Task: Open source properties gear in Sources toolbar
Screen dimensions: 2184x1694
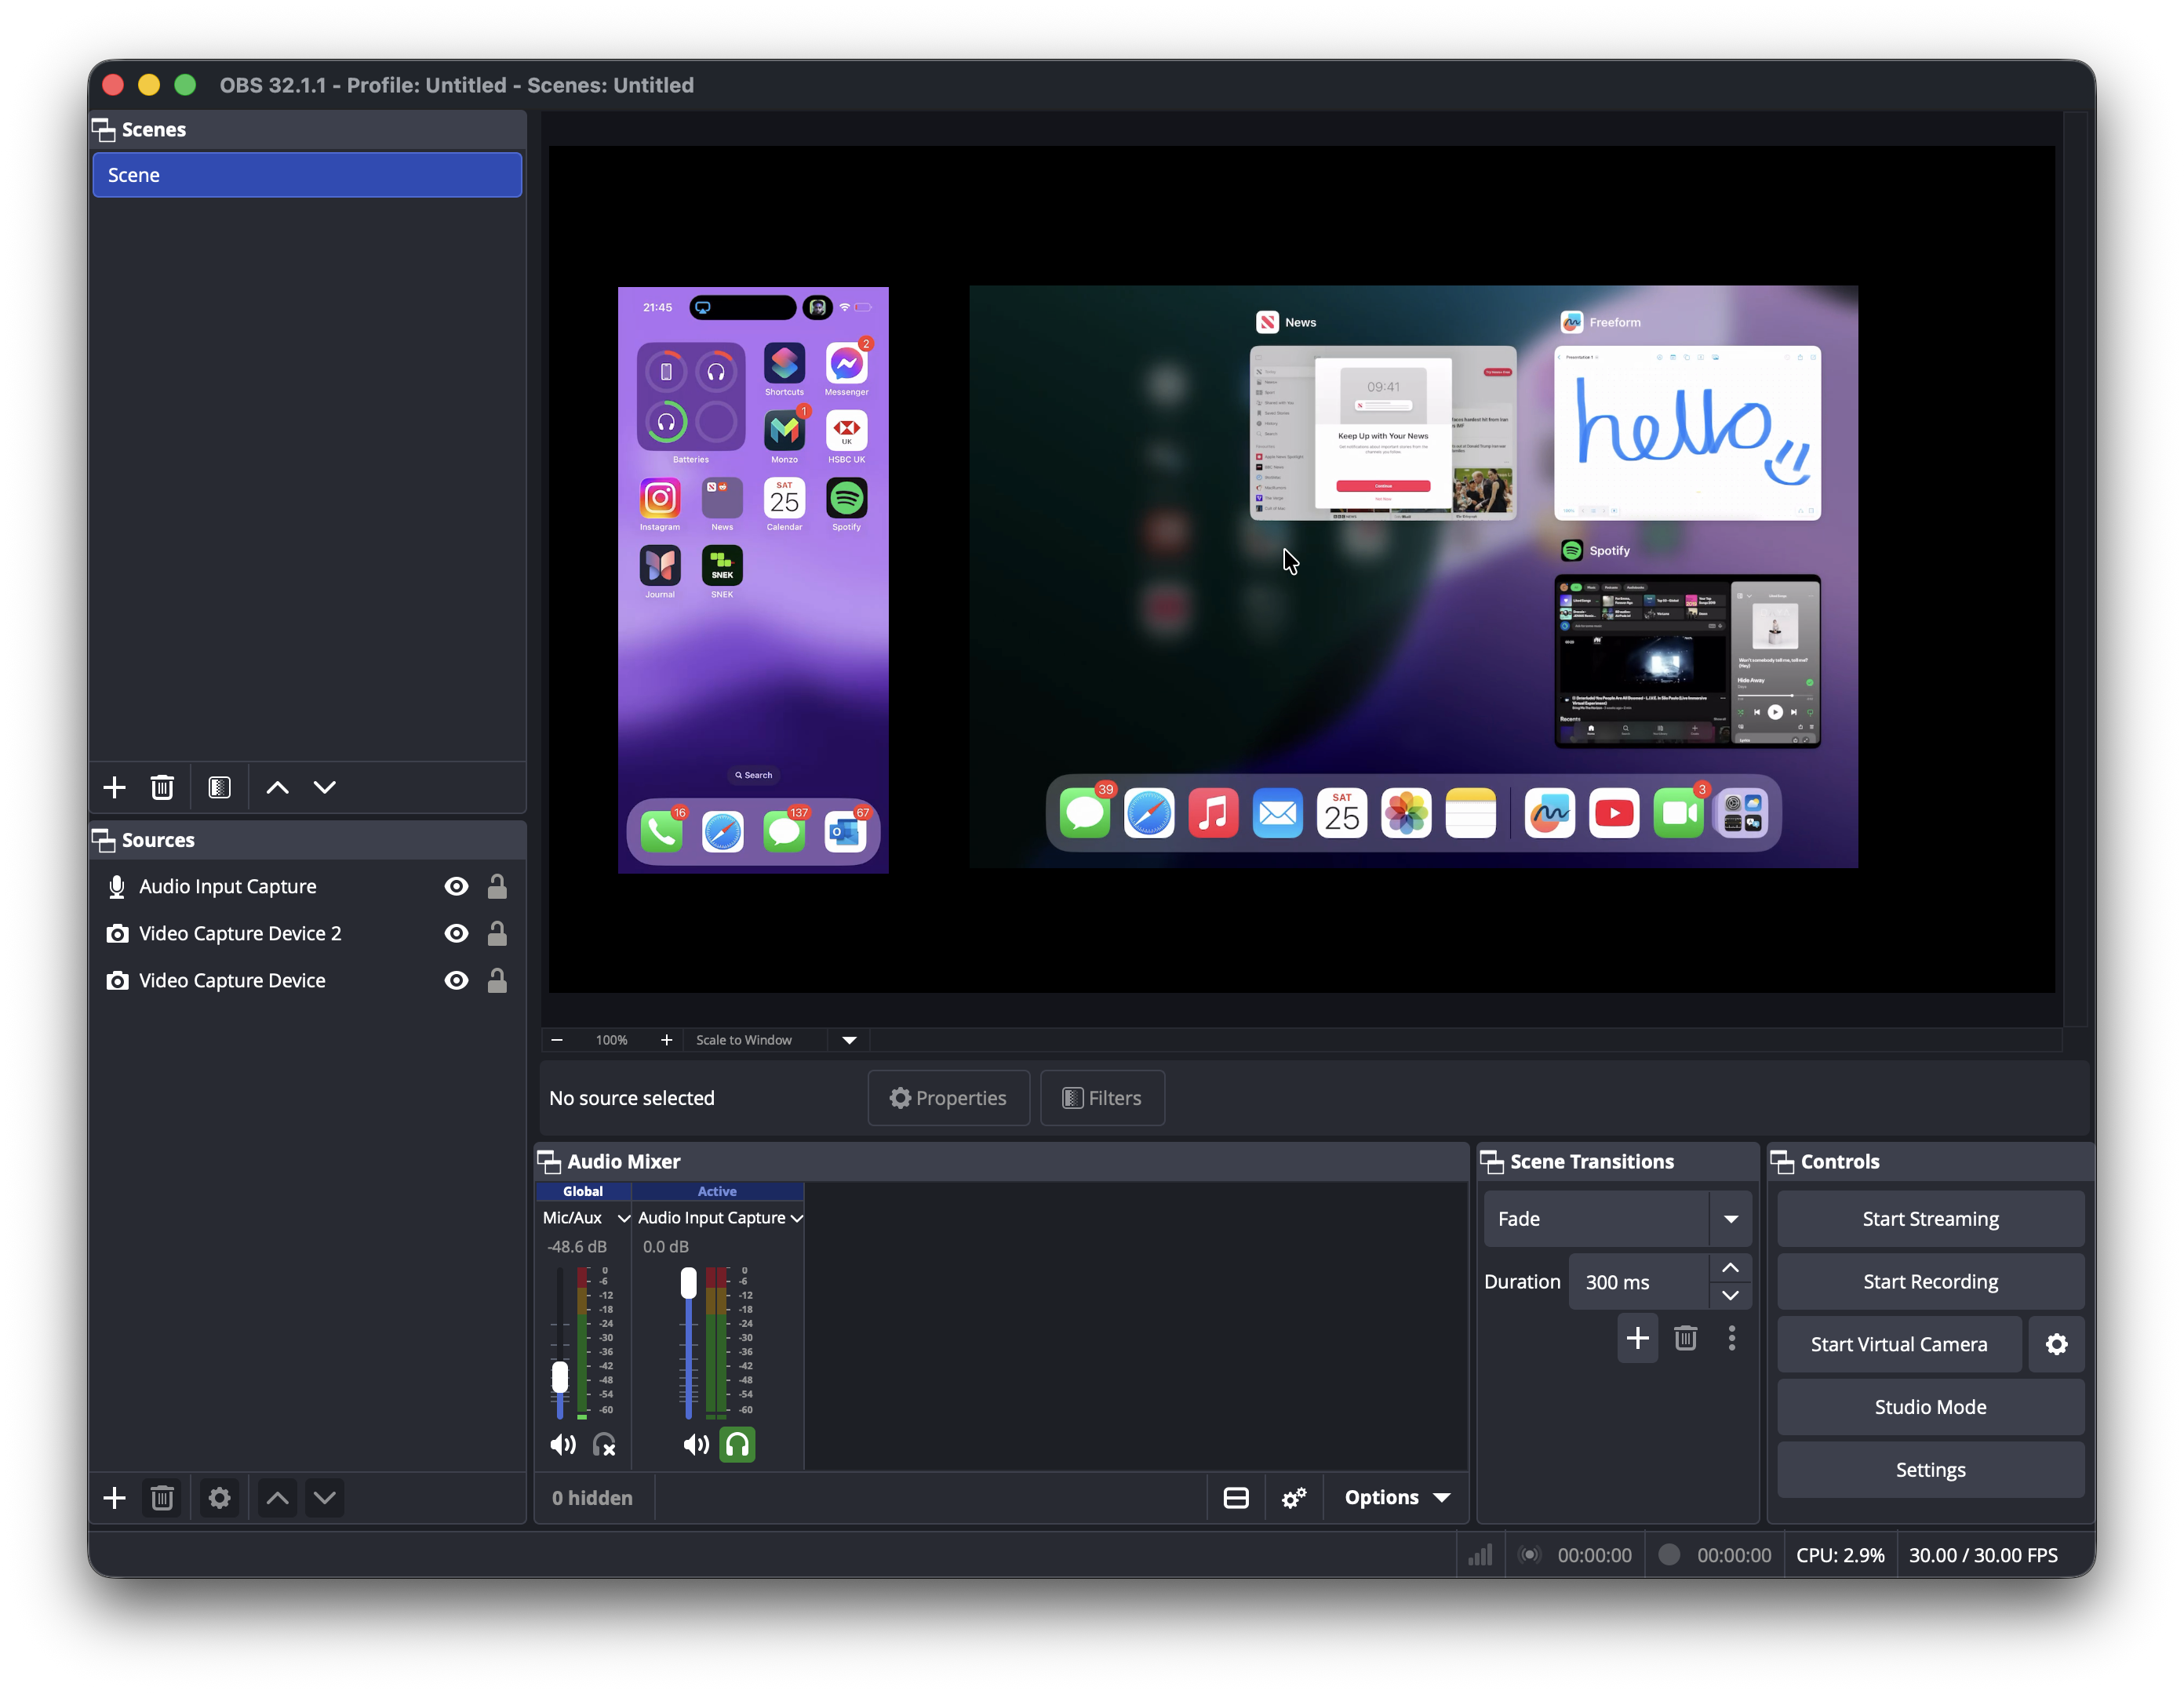Action: (x=219, y=1497)
